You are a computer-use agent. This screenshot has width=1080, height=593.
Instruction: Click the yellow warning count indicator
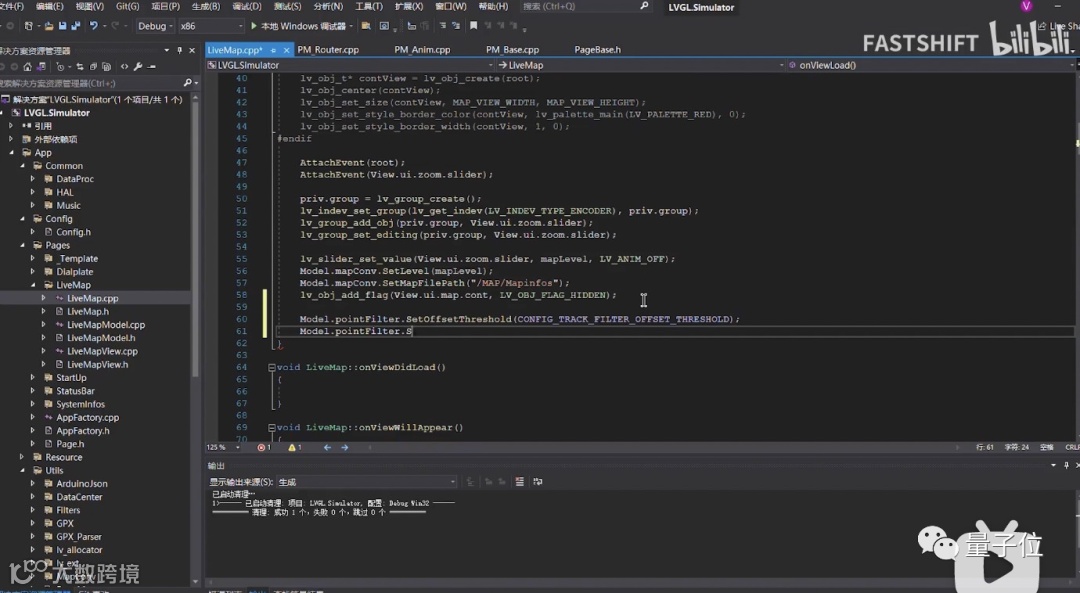click(x=294, y=447)
